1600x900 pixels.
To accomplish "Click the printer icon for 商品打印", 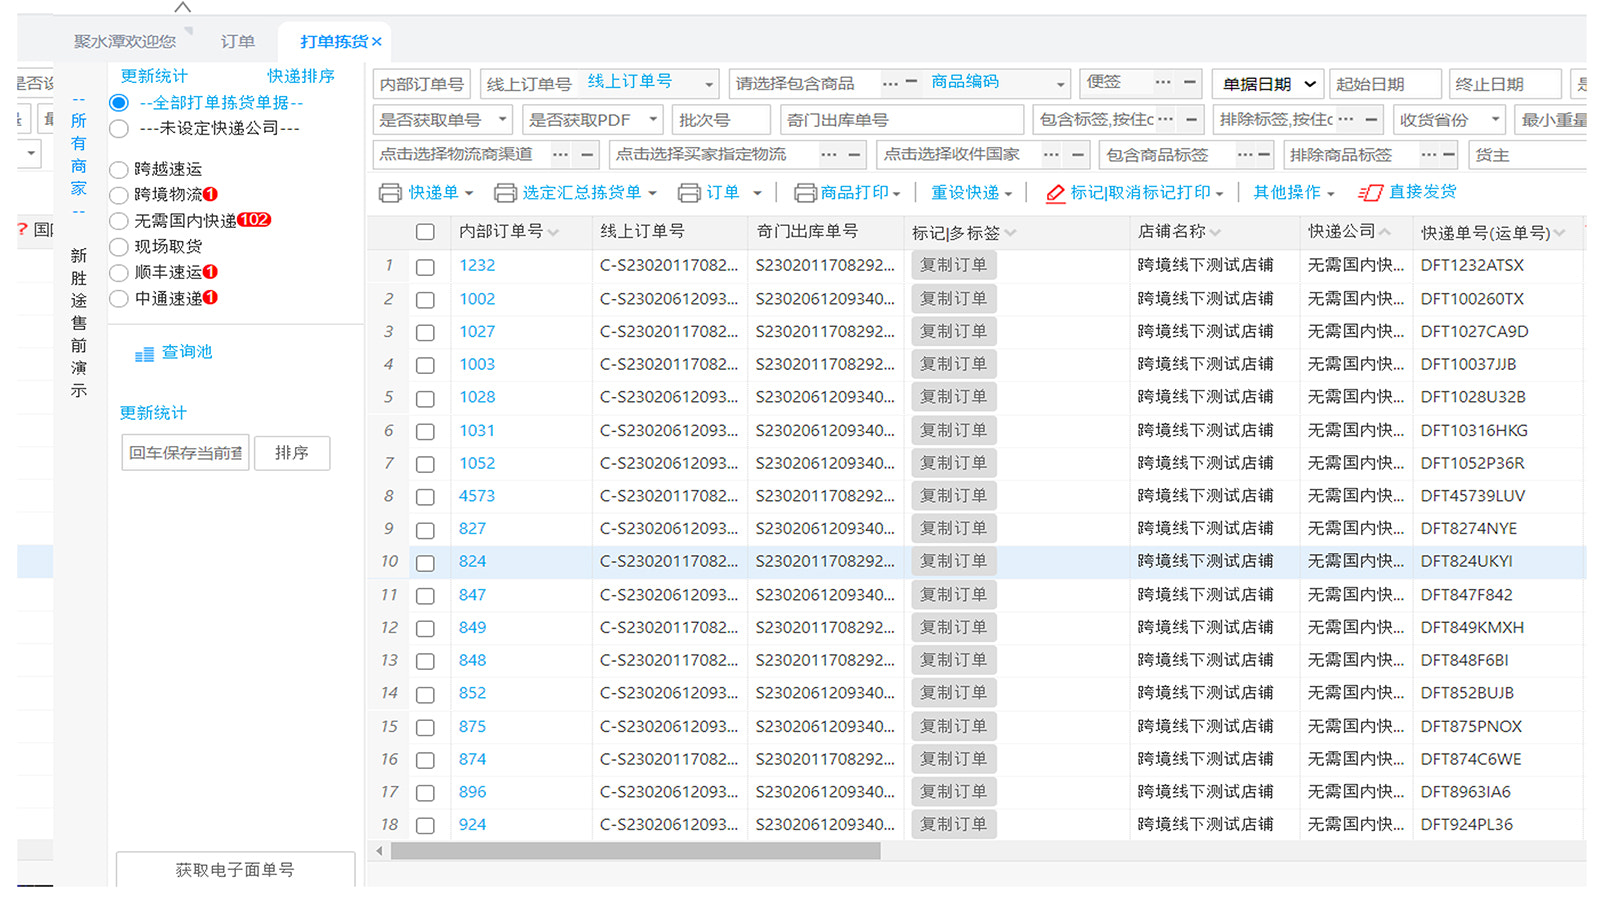I will point(805,192).
